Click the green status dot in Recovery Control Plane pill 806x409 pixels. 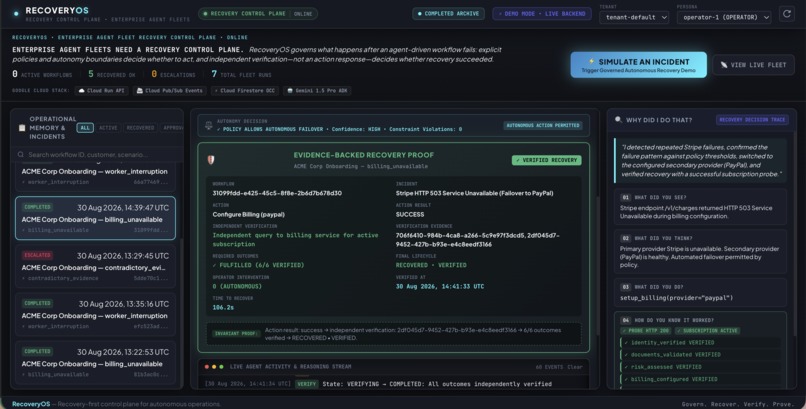coord(206,14)
